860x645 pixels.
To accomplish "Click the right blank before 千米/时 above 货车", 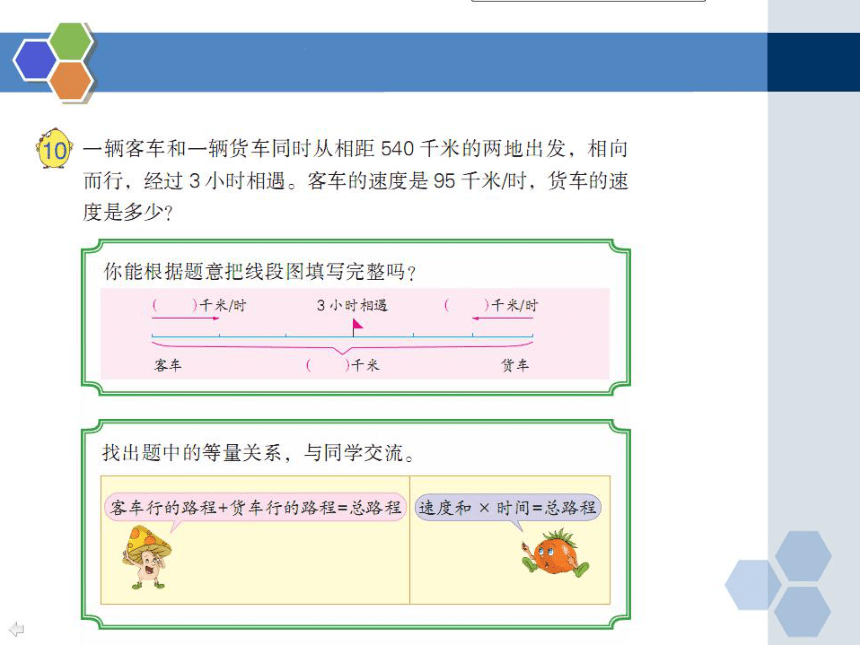I will pyautogui.click(x=467, y=304).
